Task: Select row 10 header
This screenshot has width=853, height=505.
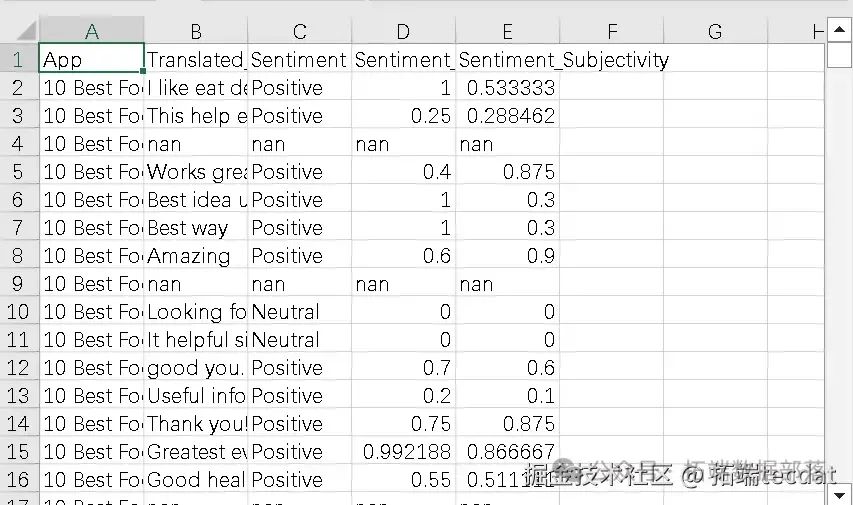Action: coord(18,312)
